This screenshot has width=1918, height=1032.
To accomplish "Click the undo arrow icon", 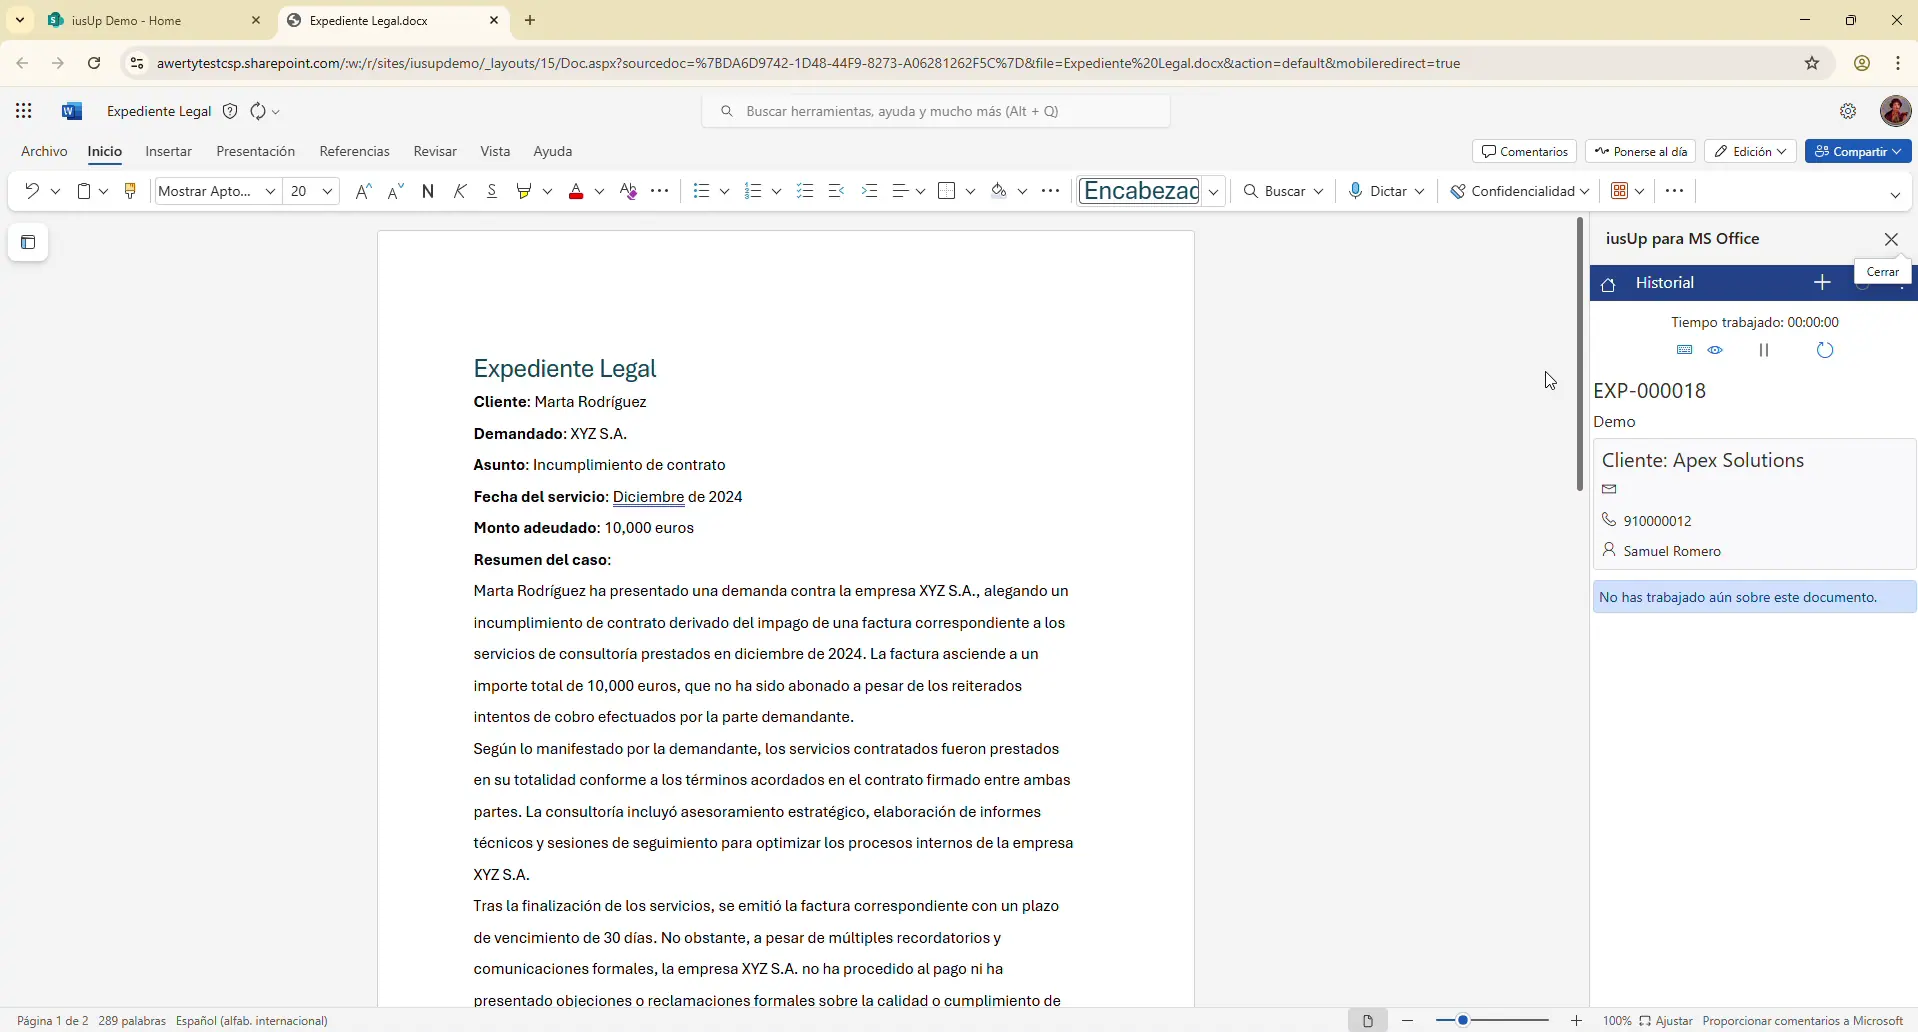I will tap(32, 191).
